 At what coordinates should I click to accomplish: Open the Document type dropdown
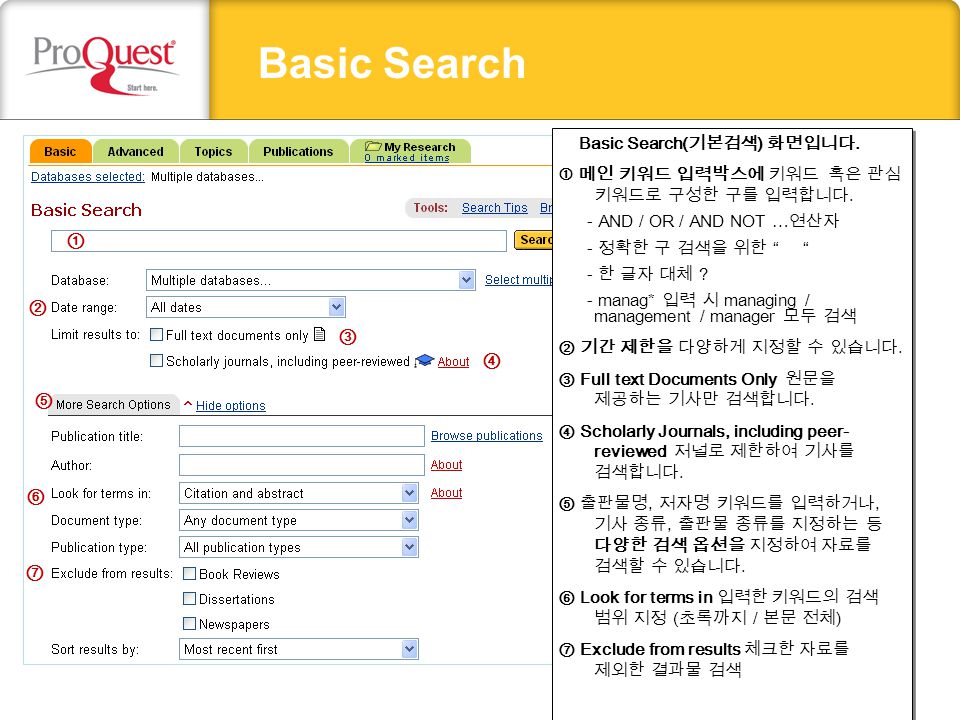click(x=299, y=520)
